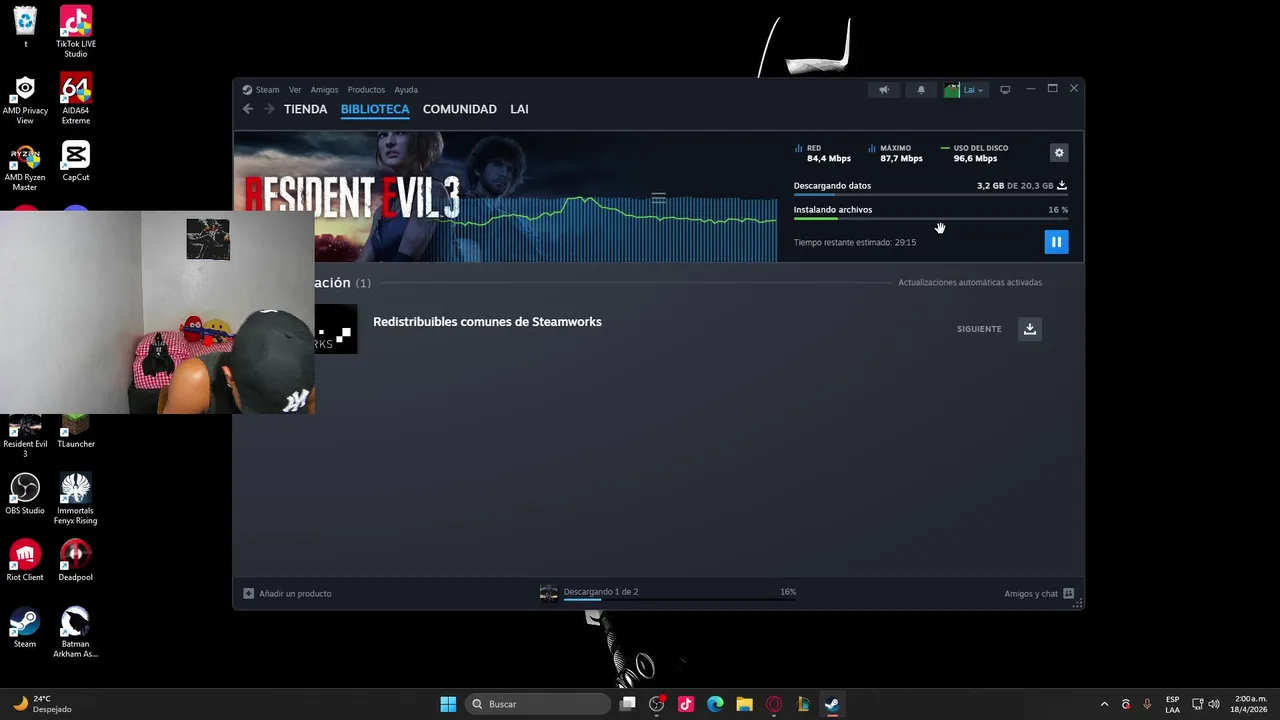Open Task View in taskbar
Screen dimensions: 1280x720
click(x=627, y=704)
